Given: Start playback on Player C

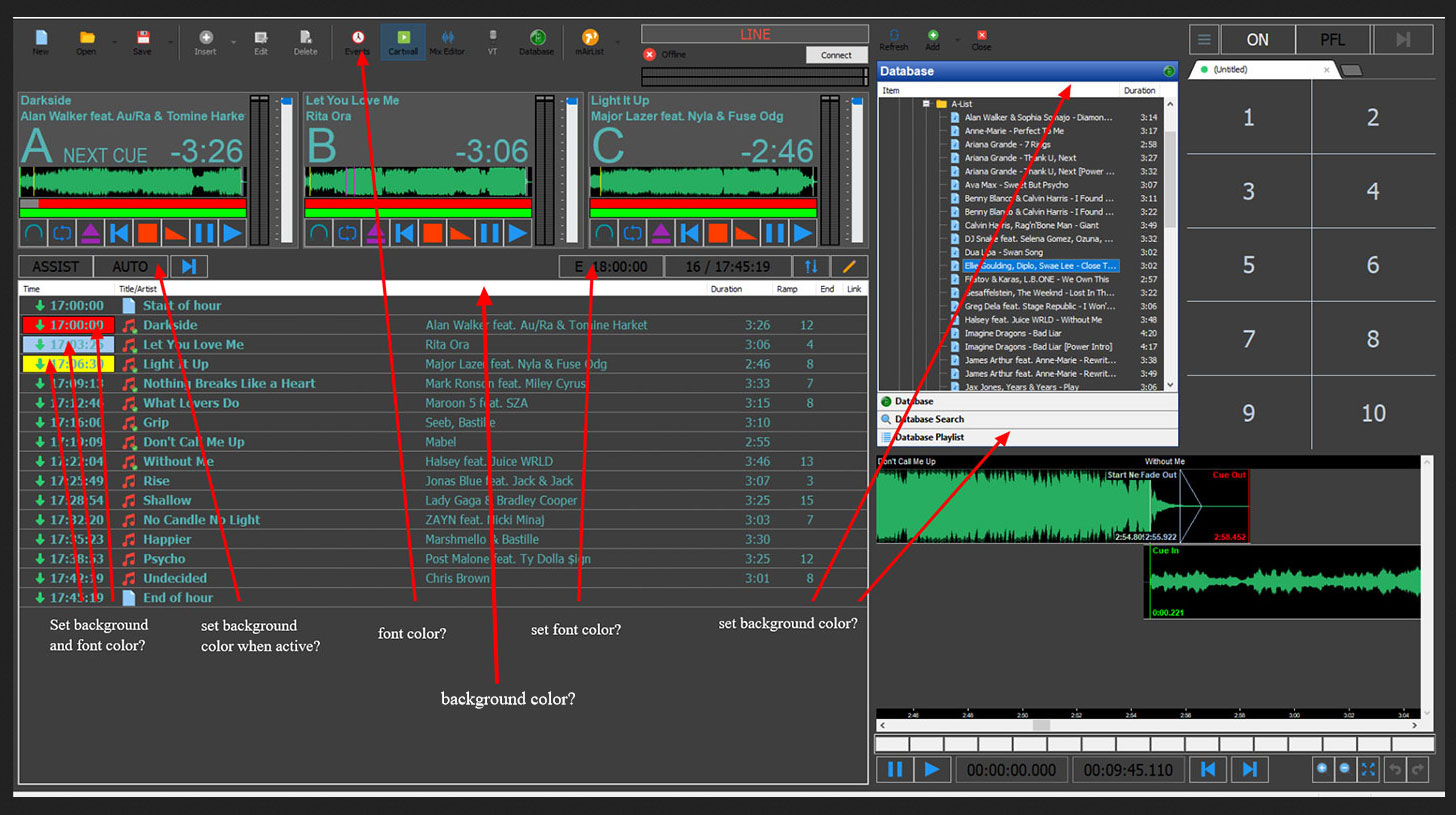Looking at the screenshot, I should coord(803,234).
